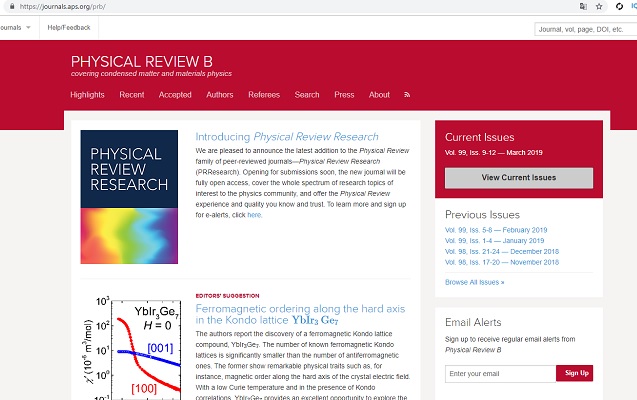This screenshot has height=400, width=637.
Task: Open the About page
Action: (379, 95)
